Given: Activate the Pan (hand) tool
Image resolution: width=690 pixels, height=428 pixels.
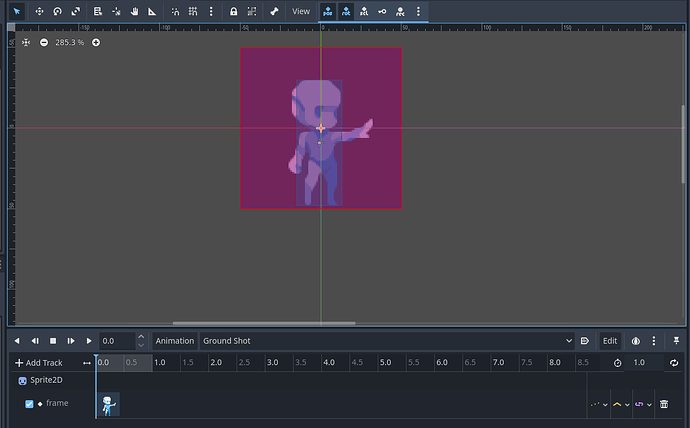Looking at the screenshot, I should click(x=133, y=11).
